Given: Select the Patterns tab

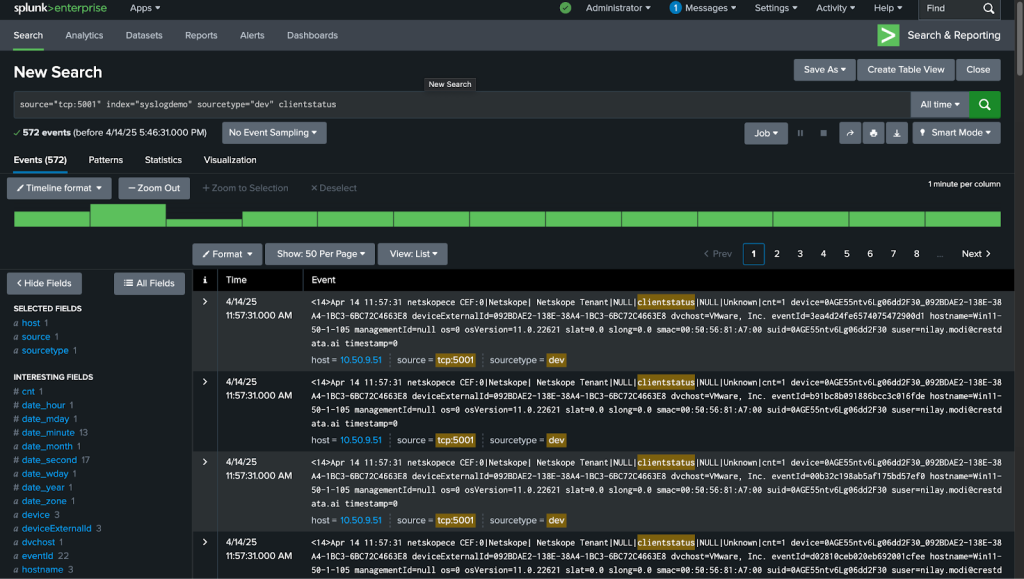Looking at the screenshot, I should [x=106, y=160].
